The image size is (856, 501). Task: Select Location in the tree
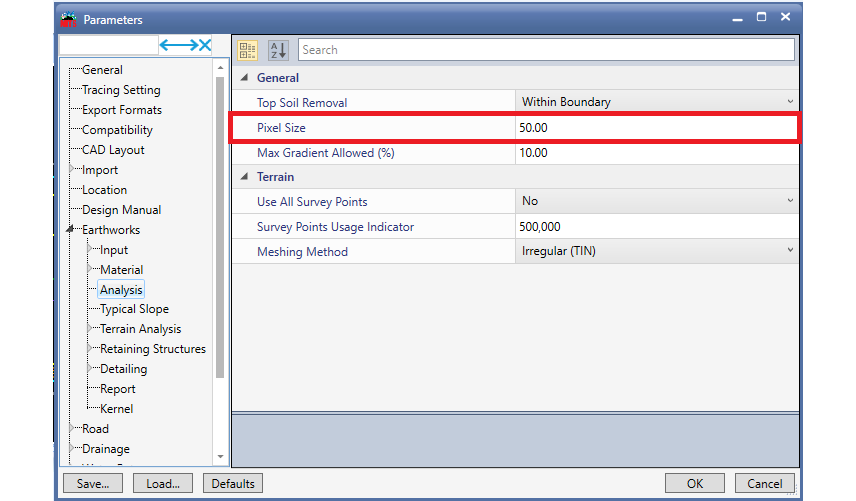pos(104,190)
